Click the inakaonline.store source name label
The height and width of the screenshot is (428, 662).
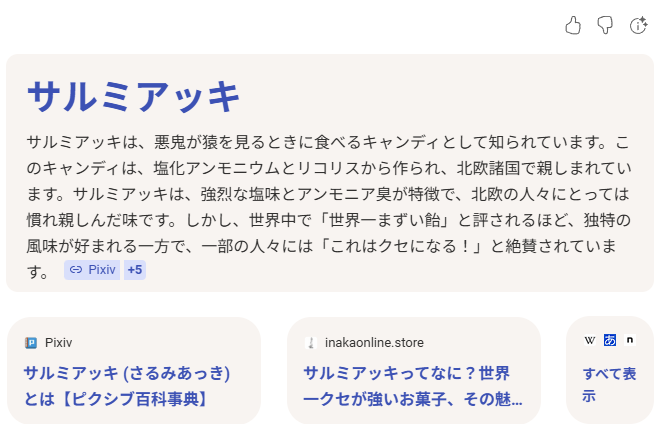point(369,342)
